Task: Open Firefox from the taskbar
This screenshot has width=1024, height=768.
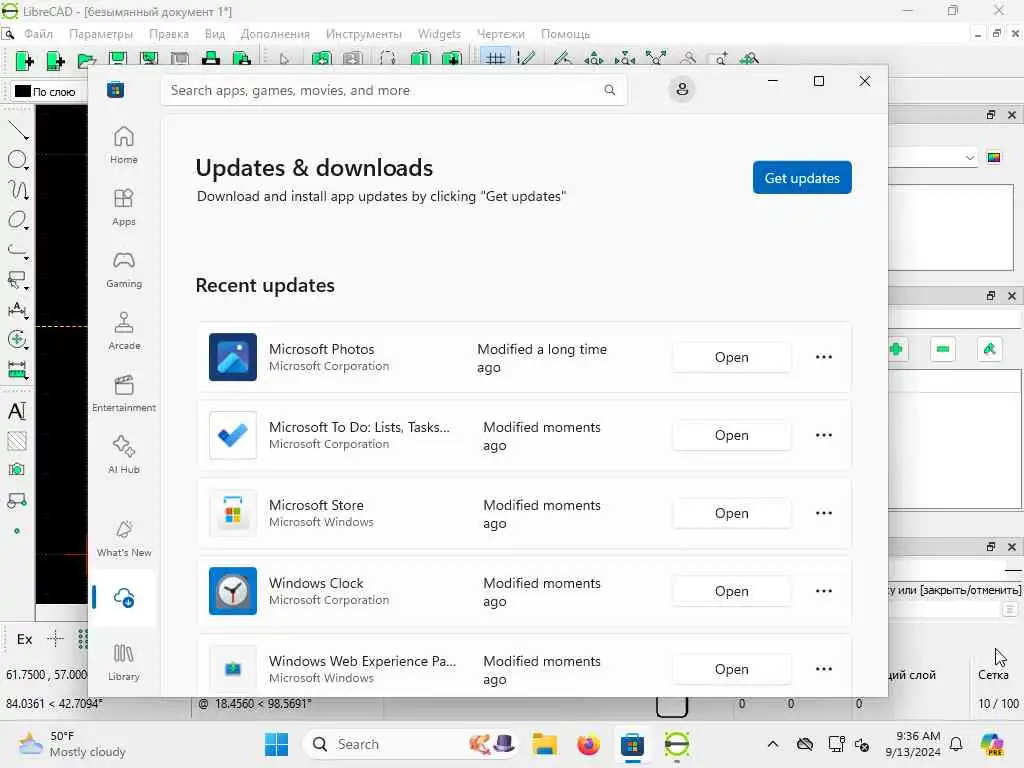Action: coord(588,744)
